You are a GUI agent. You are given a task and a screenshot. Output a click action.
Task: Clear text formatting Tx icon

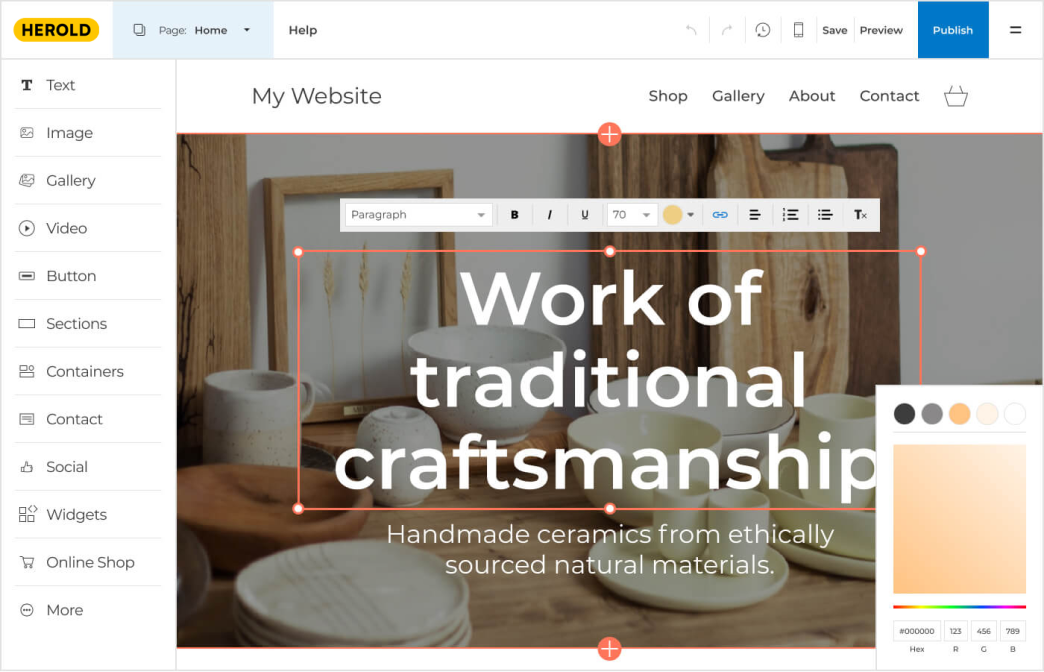[x=860, y=214]
